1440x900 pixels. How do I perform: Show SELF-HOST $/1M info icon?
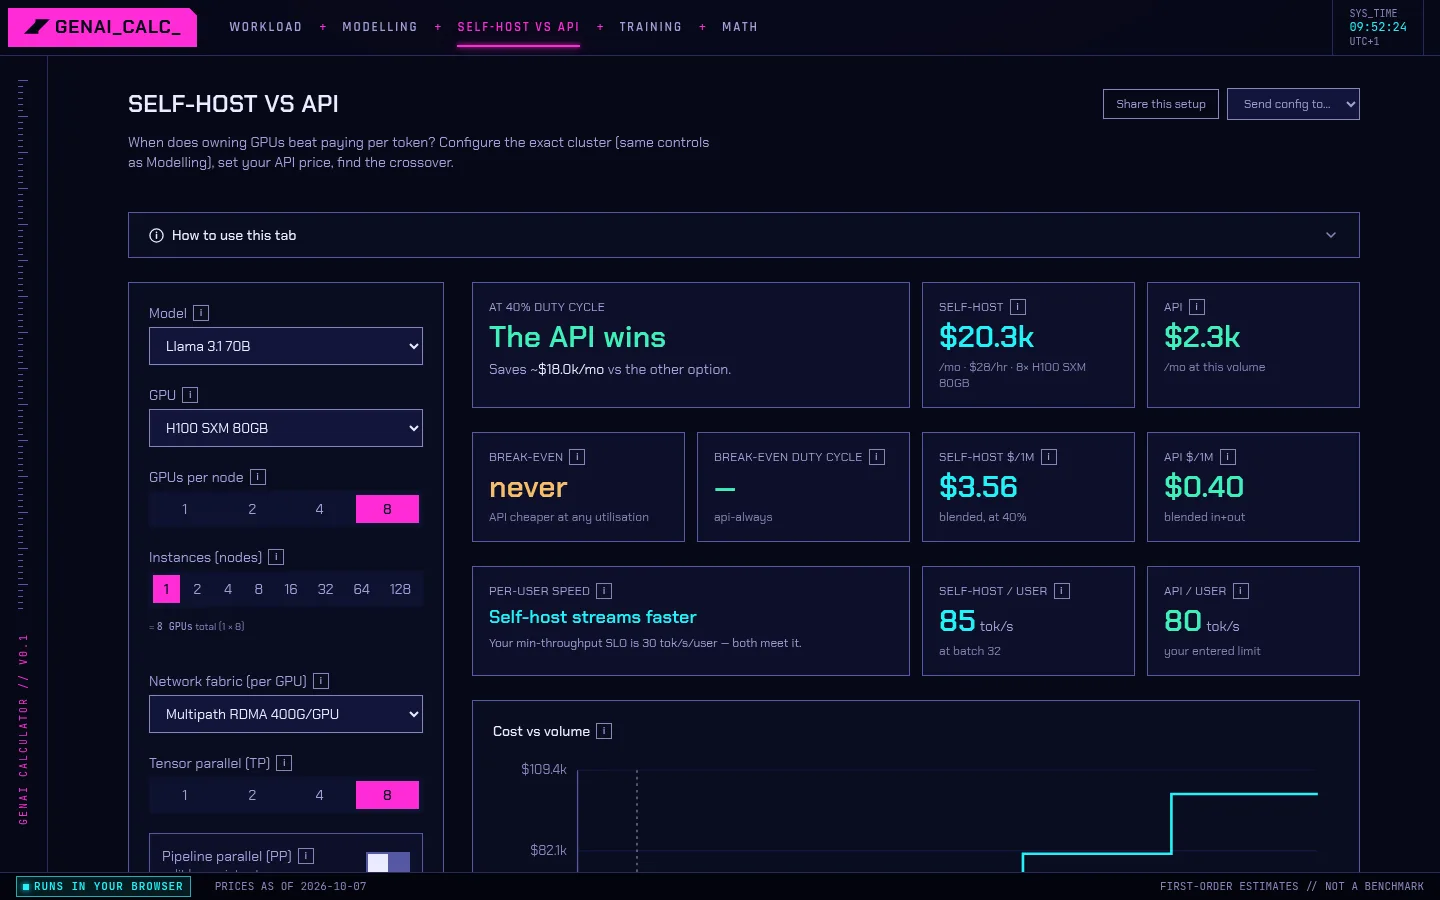[x=1049, y=457]
